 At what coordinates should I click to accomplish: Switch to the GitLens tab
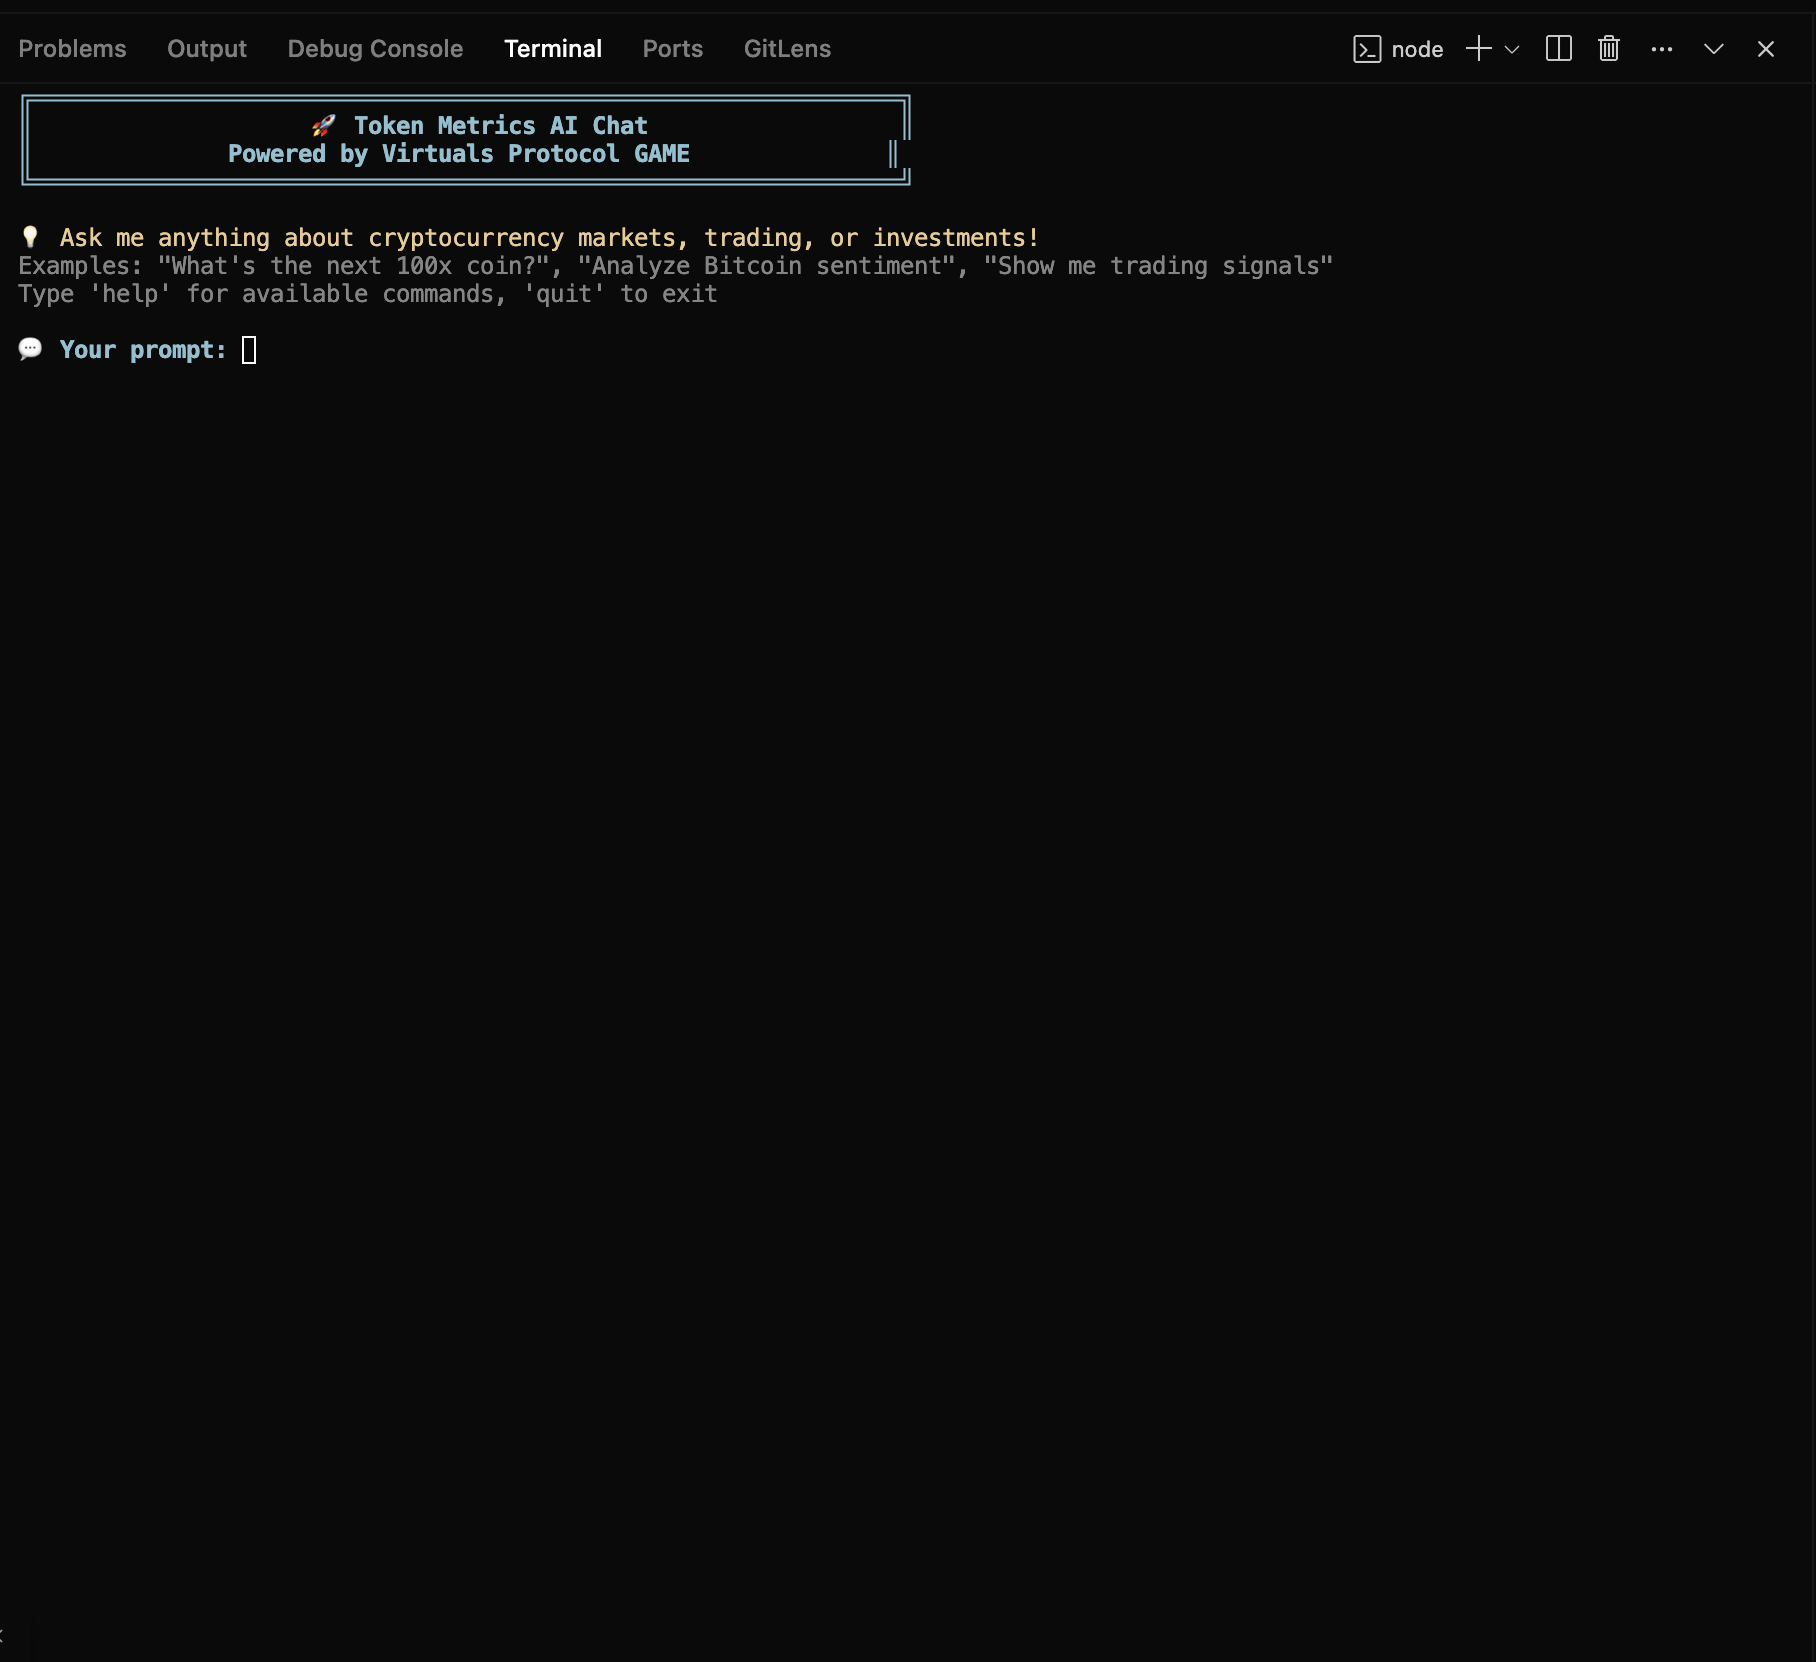pos(787,48)
